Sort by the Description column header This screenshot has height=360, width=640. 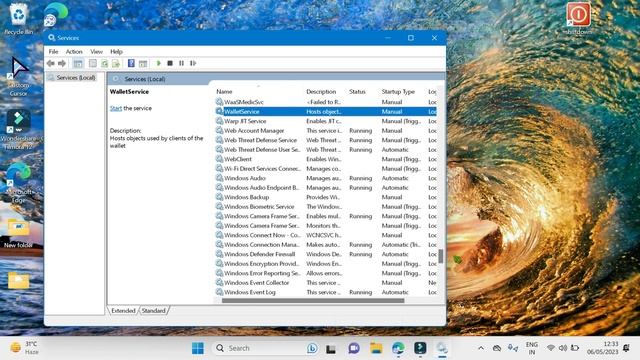coord(321,92)
